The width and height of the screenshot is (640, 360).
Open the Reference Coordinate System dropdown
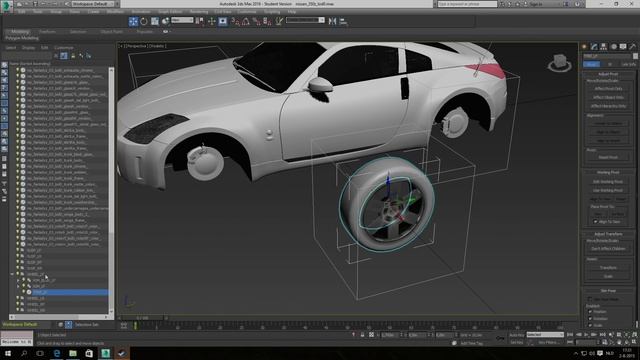coord(182,20)
